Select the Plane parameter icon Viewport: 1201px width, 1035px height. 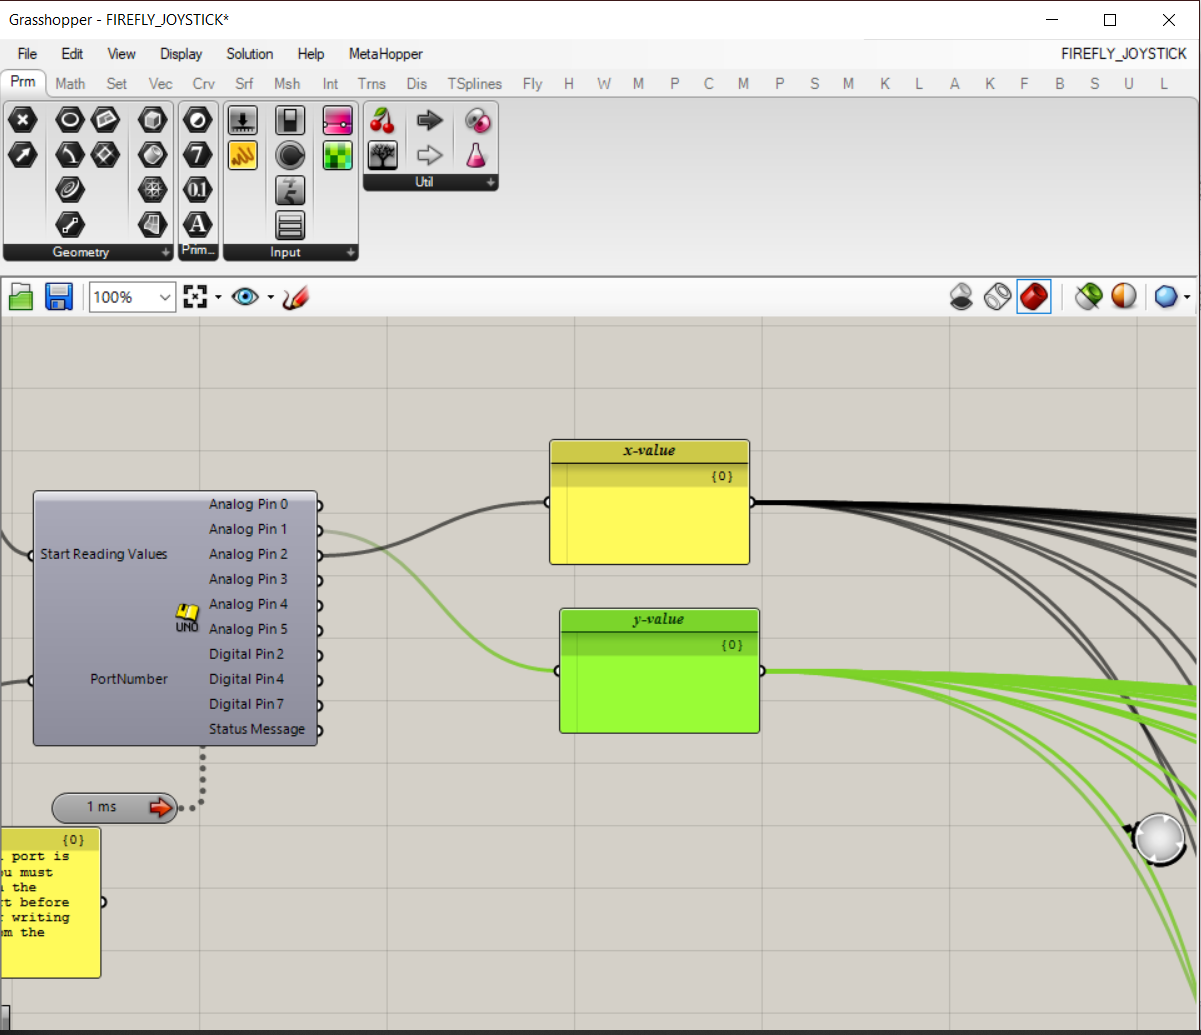[x=106, y=121]
